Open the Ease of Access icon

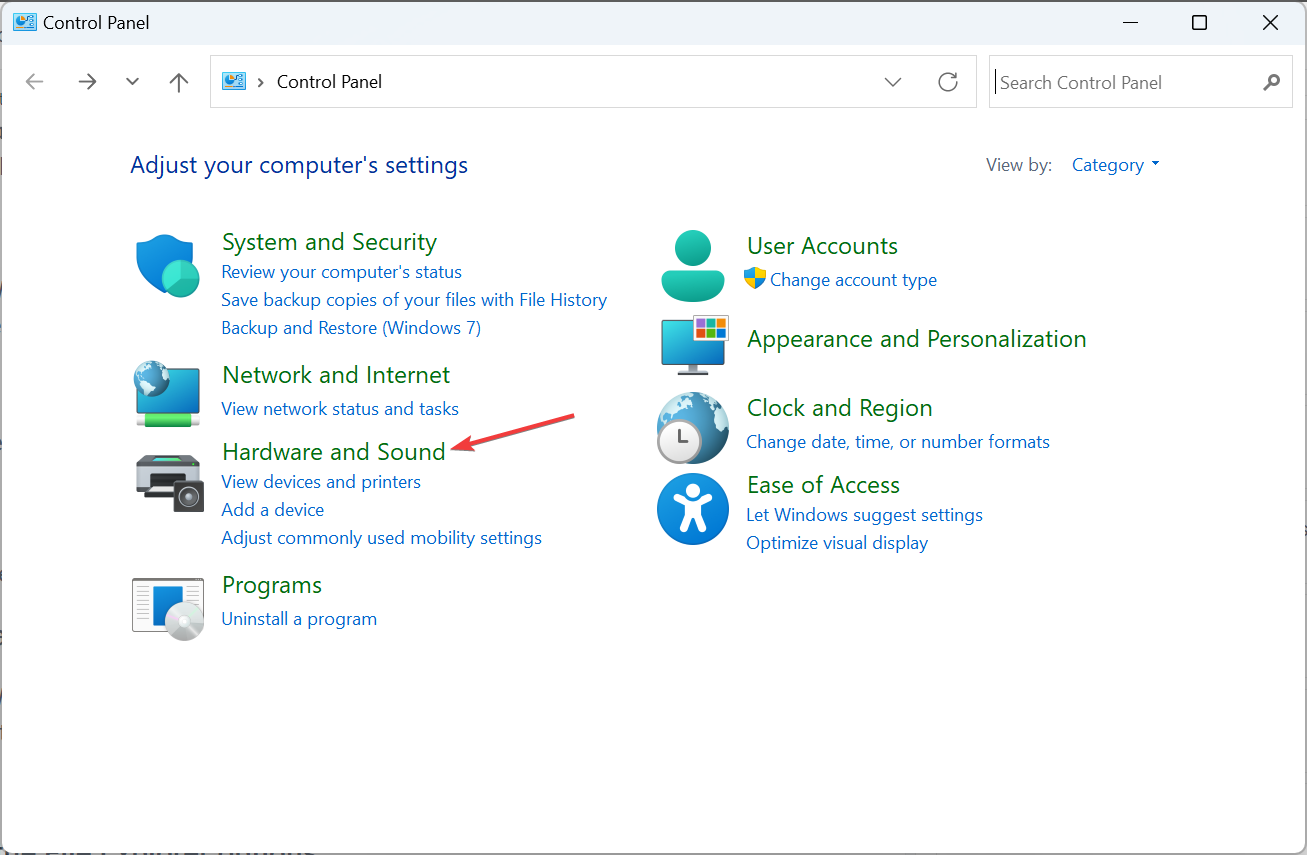click(x=693, y=509)
